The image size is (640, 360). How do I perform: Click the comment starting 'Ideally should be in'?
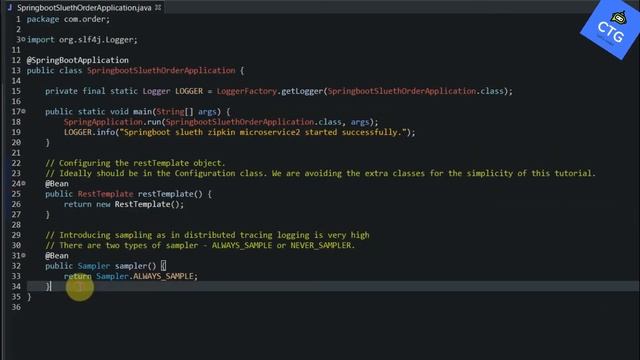(320, 173)
